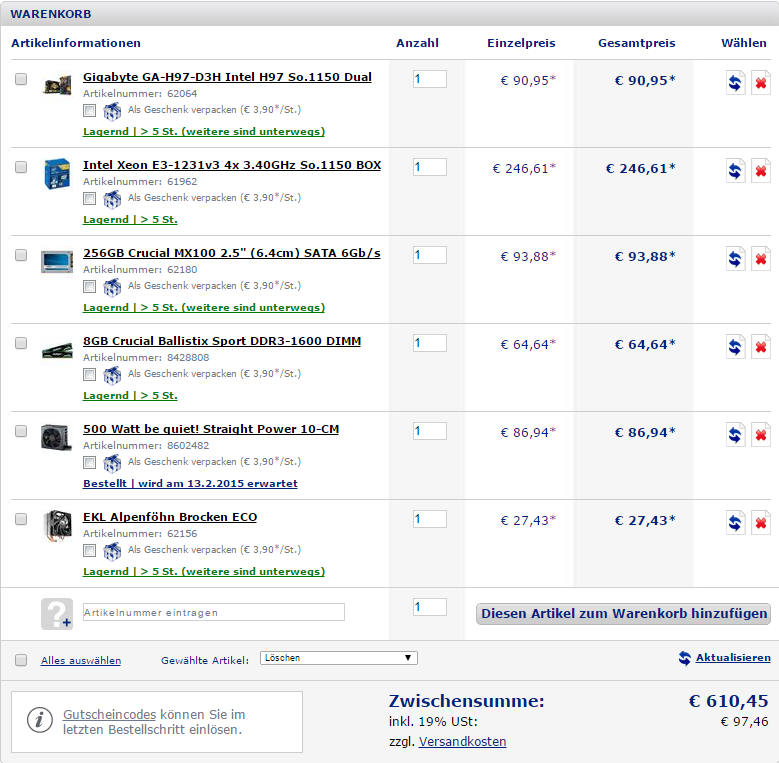Enable gift wrapping for Intel Xeon E3-1231v3

pyautogui.click(x=89, y=198)
